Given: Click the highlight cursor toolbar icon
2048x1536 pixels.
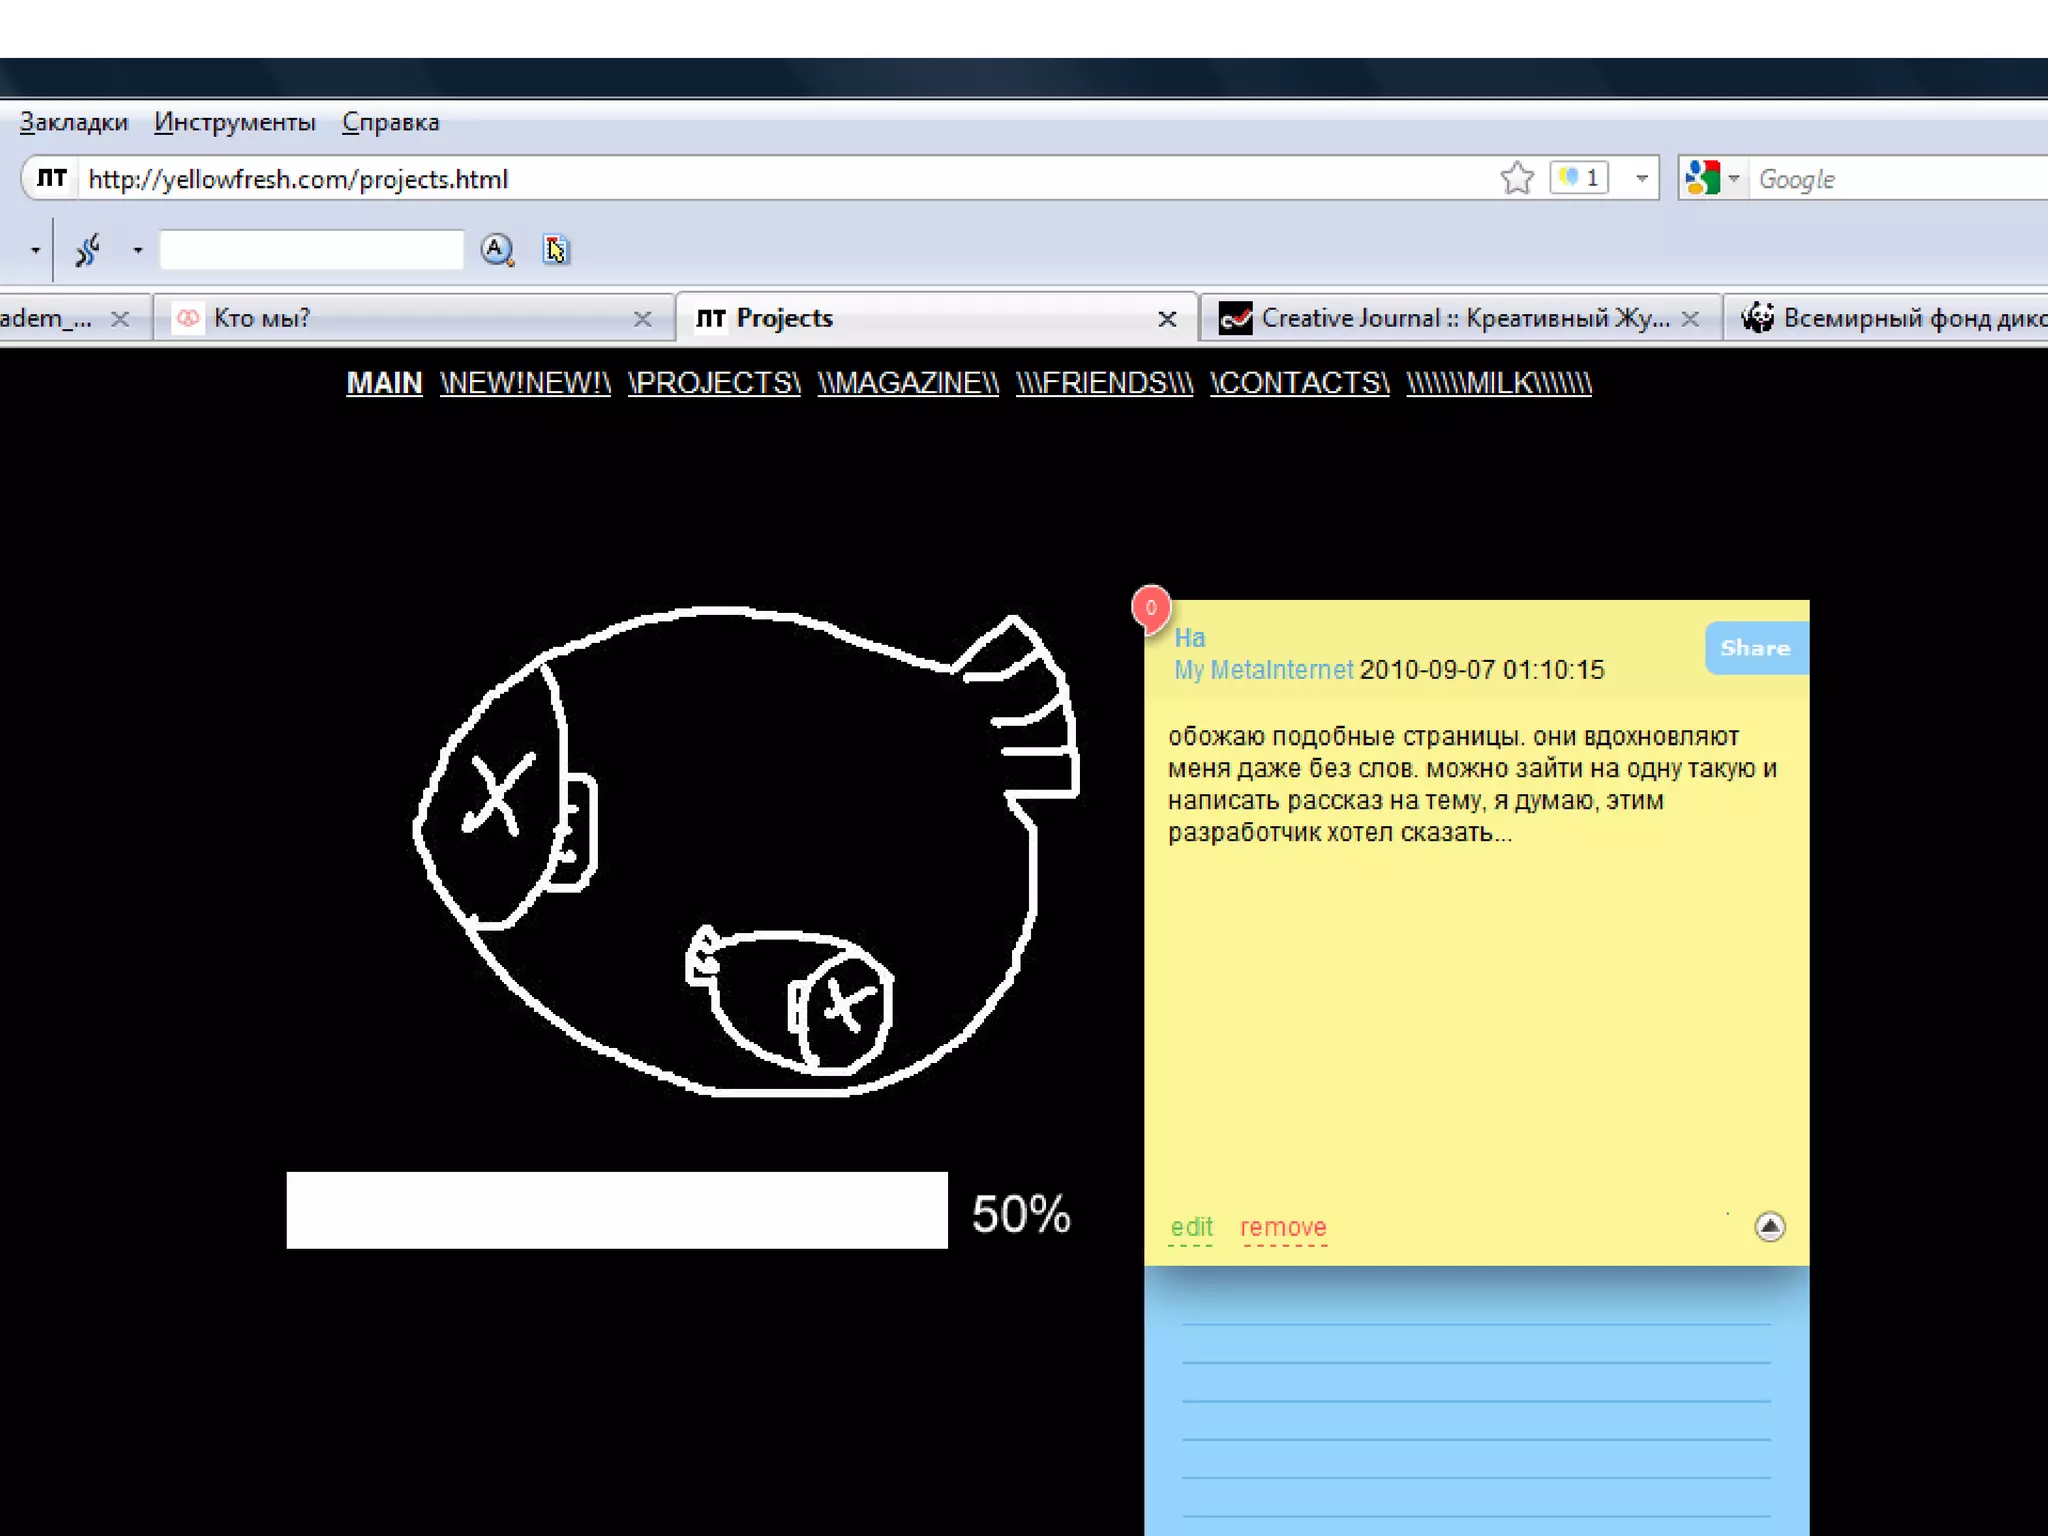Looking at the screenshot, I should click(556, 249).
